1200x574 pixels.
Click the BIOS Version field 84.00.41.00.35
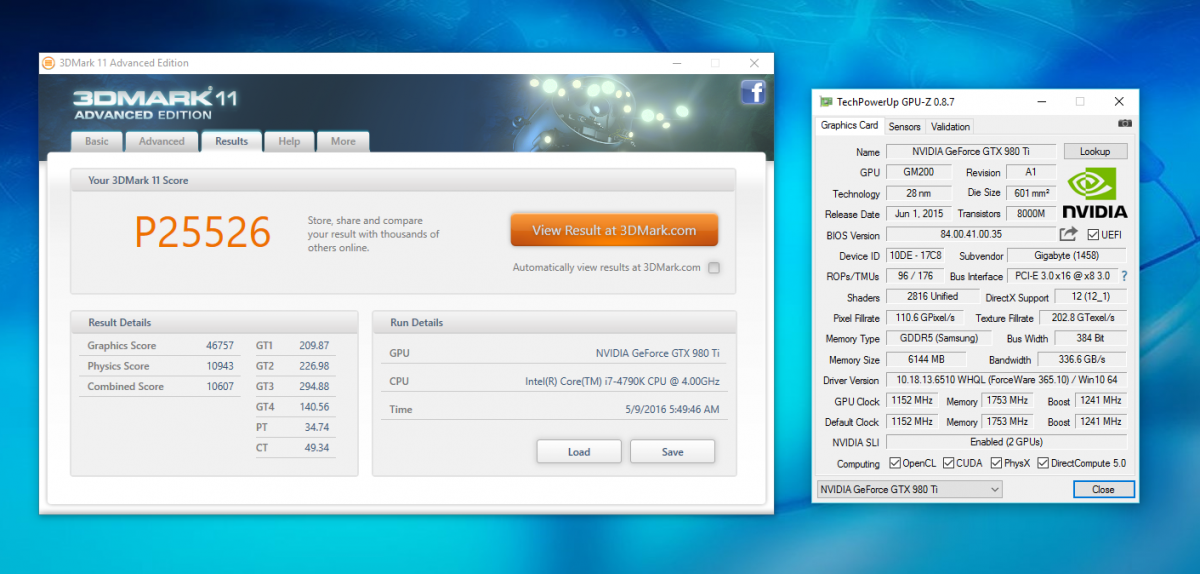[x=970, y=235]
